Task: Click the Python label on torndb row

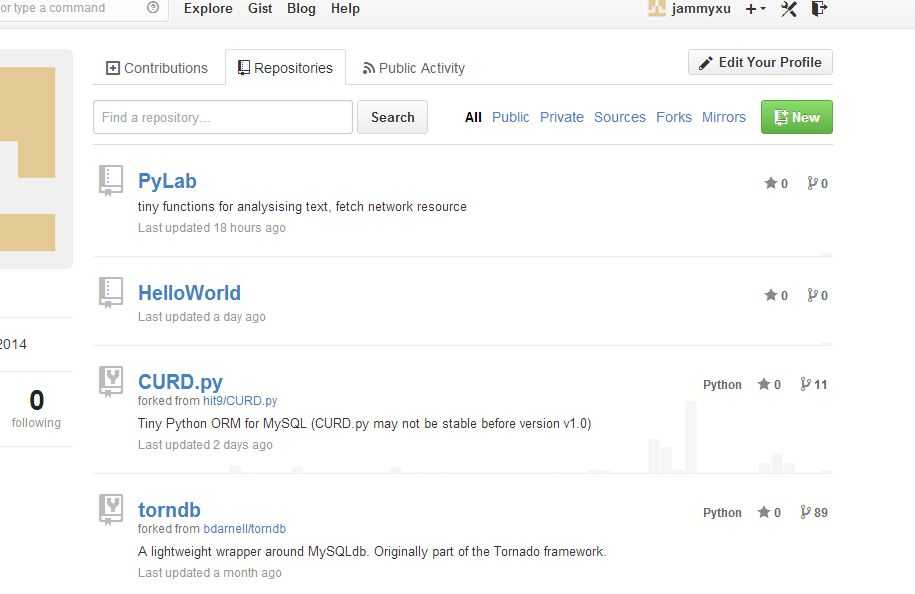Action: point(722,513)
